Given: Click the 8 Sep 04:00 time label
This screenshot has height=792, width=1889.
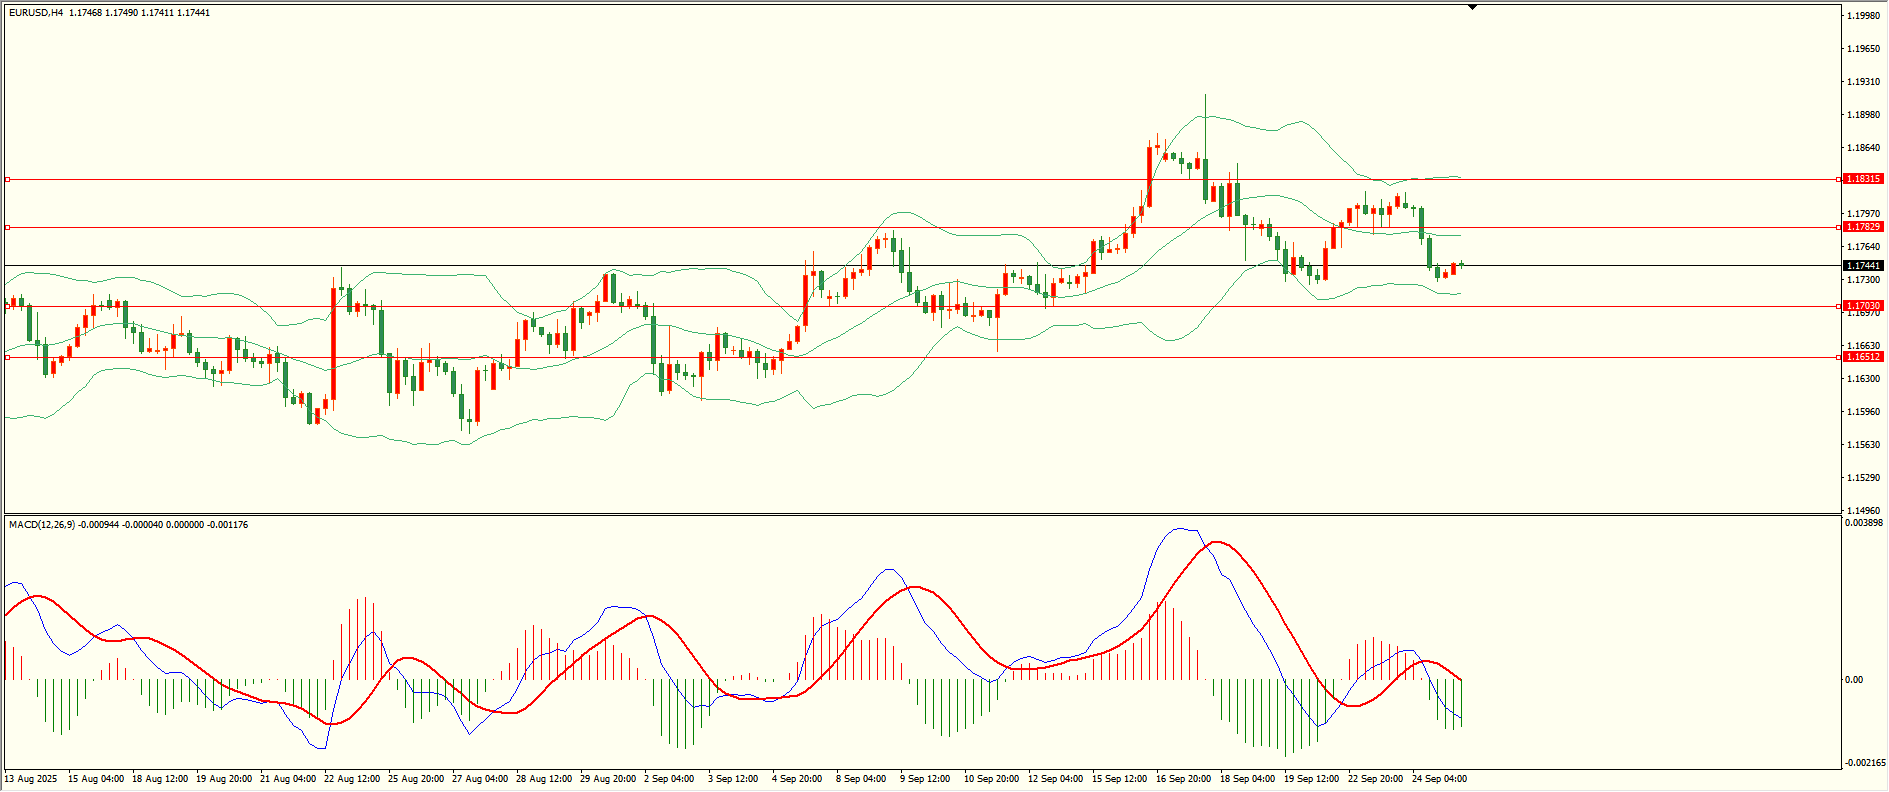Looking at the screenshot, I should [861, 779].
